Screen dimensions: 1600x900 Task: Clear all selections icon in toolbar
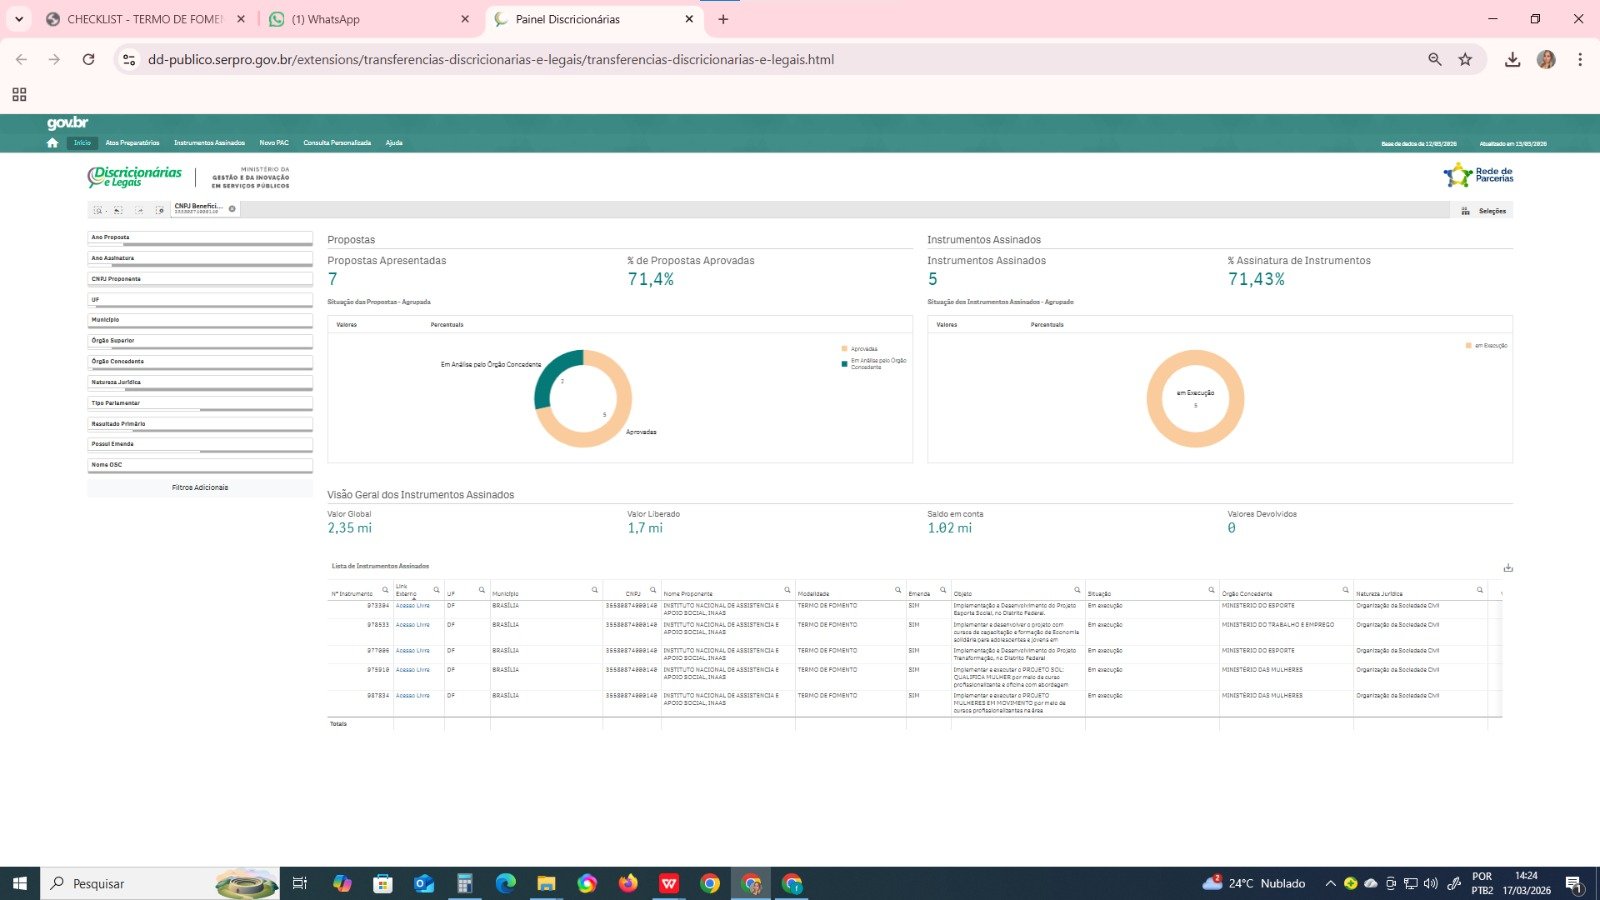coord(159,210)
